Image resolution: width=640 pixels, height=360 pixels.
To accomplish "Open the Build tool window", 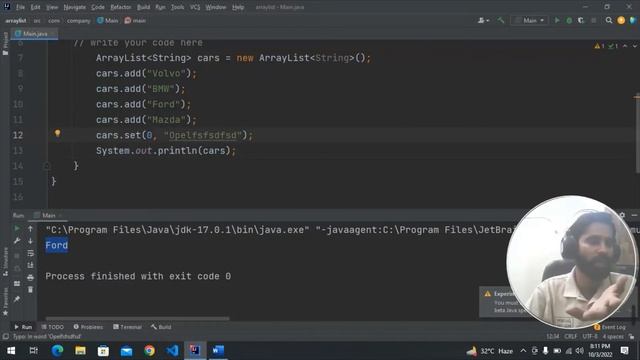I will coord(161,327).
